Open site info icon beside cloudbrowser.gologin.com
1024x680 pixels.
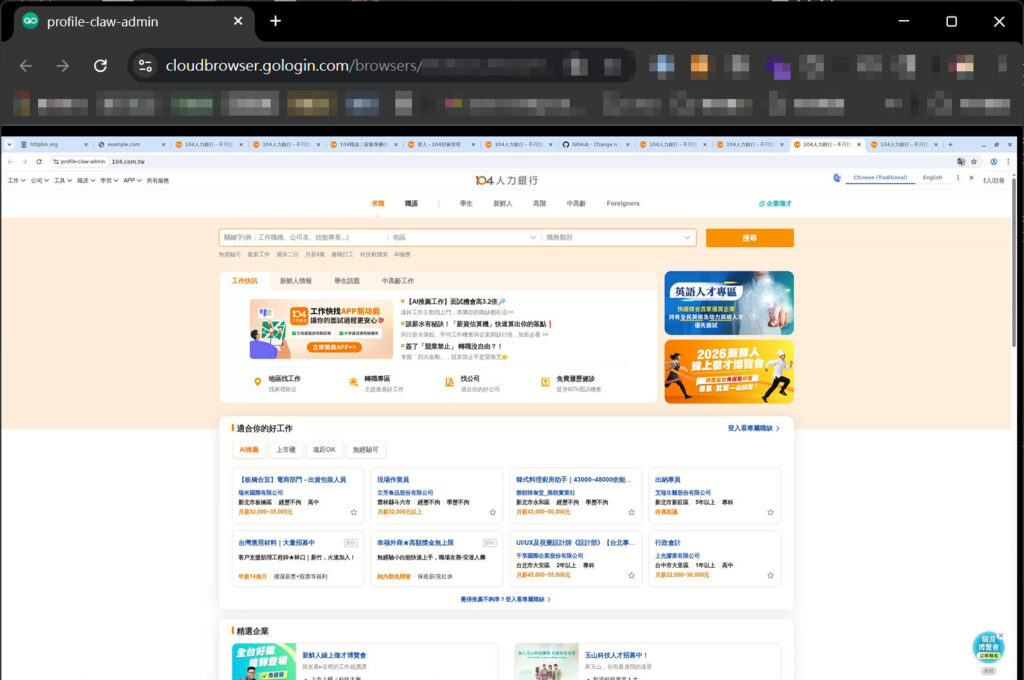point(145,65)
